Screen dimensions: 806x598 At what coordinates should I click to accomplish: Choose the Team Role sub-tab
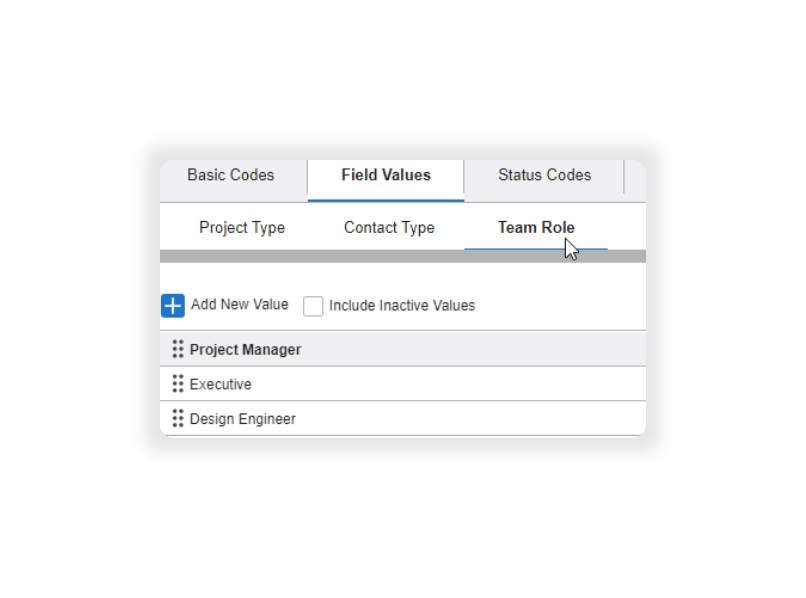pyautogui.click(x=536, y=227)
